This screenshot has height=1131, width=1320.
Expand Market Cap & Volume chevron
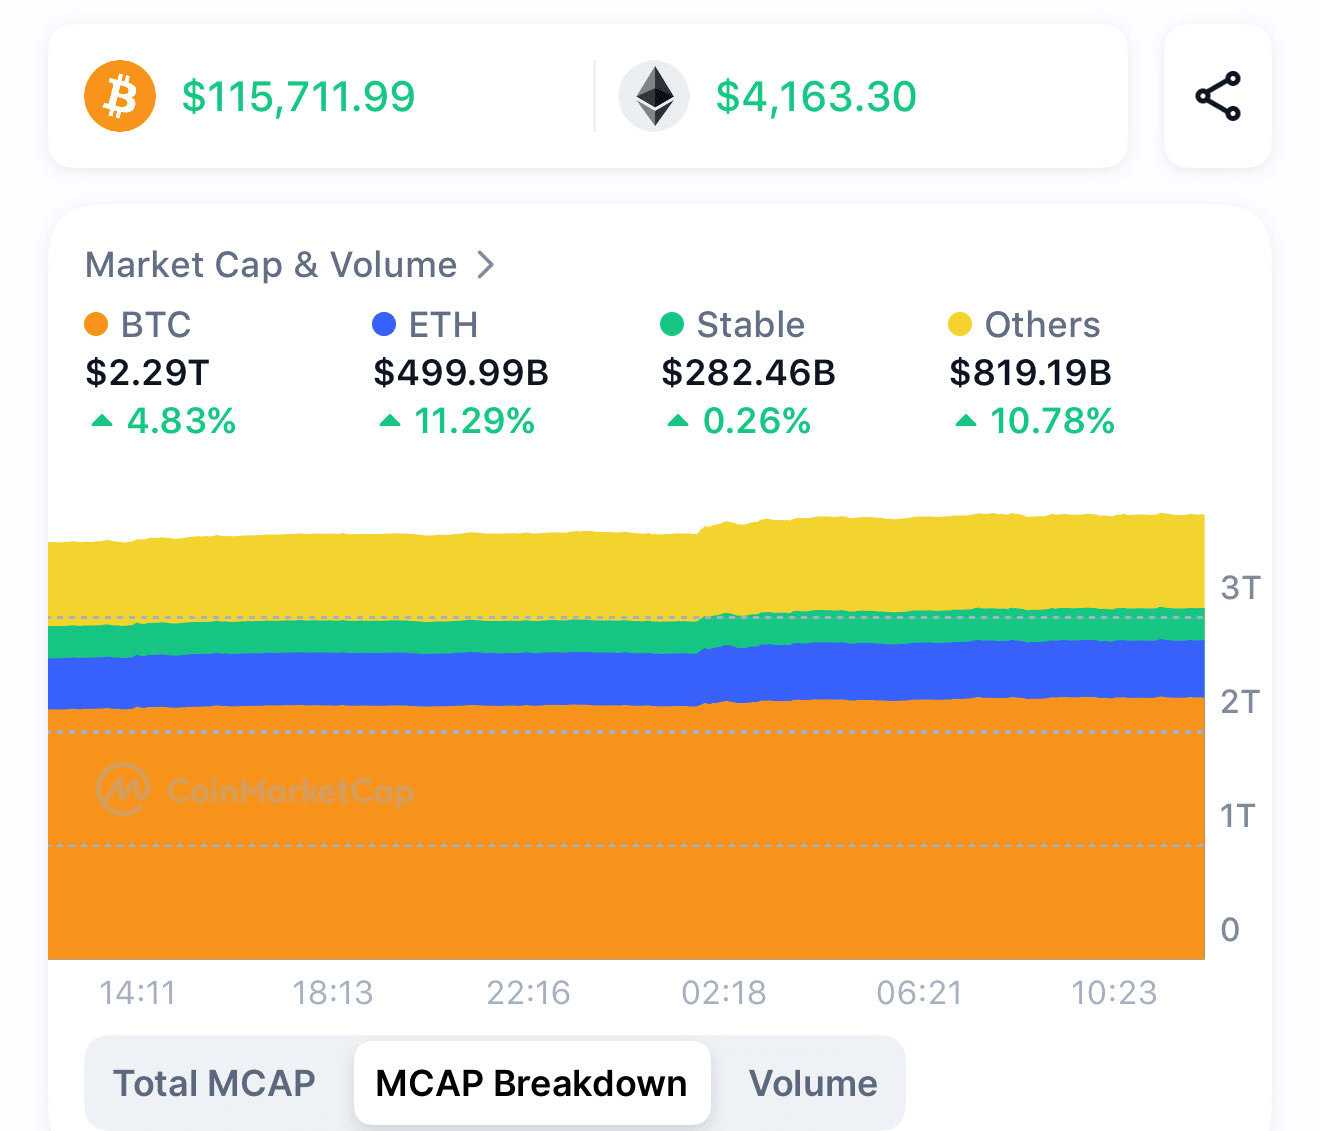click(x=486, y=265)
